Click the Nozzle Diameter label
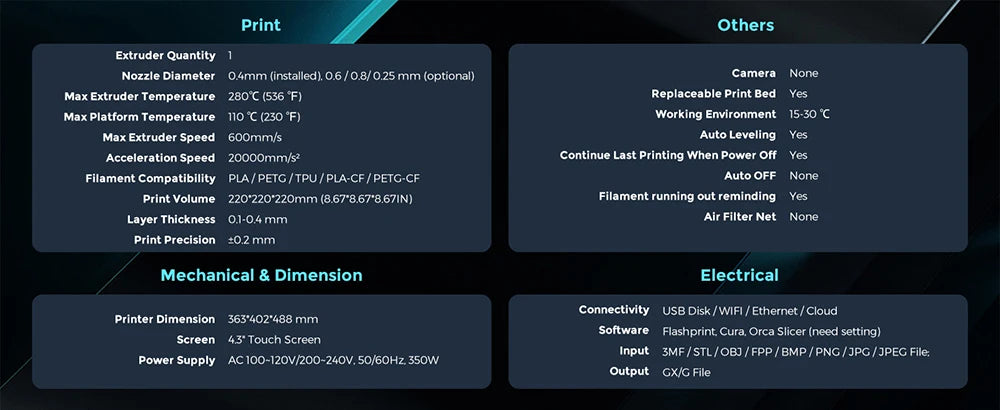The width and height of the screenshot is (1000, 410). pyautogui.click(x=168, y=76)
